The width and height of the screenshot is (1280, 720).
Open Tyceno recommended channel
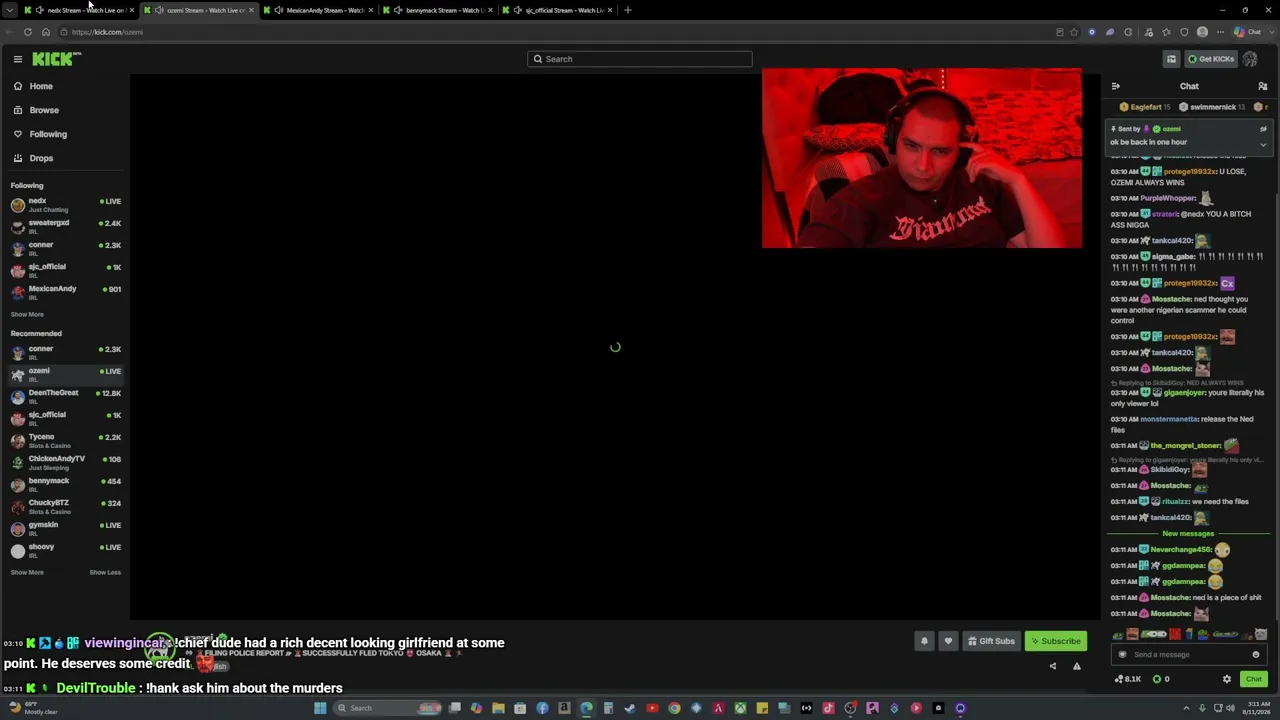(65, 440)
